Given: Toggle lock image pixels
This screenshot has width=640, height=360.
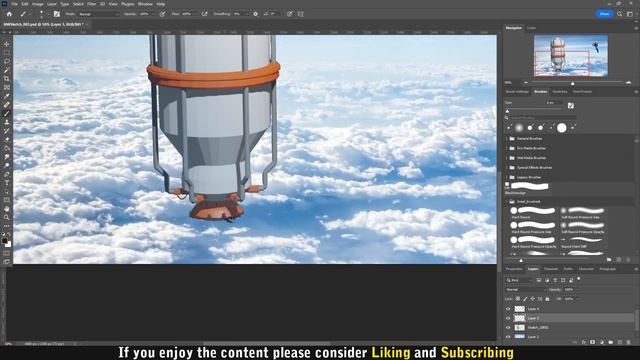Looking at the screenshot, I should (x=525, y=299).
